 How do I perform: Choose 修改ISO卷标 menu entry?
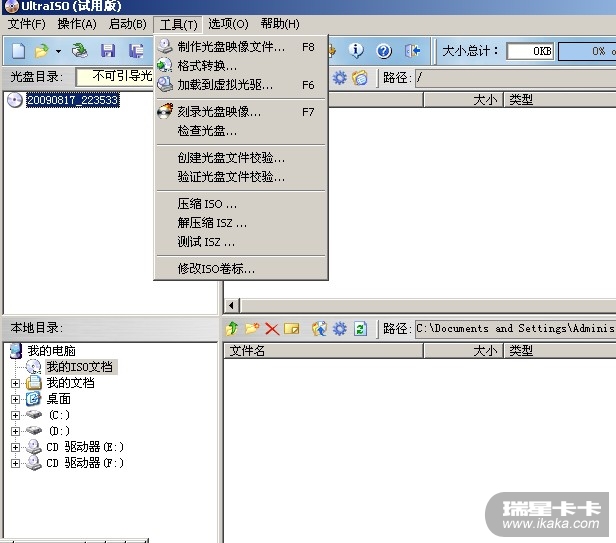coord(241,269)
